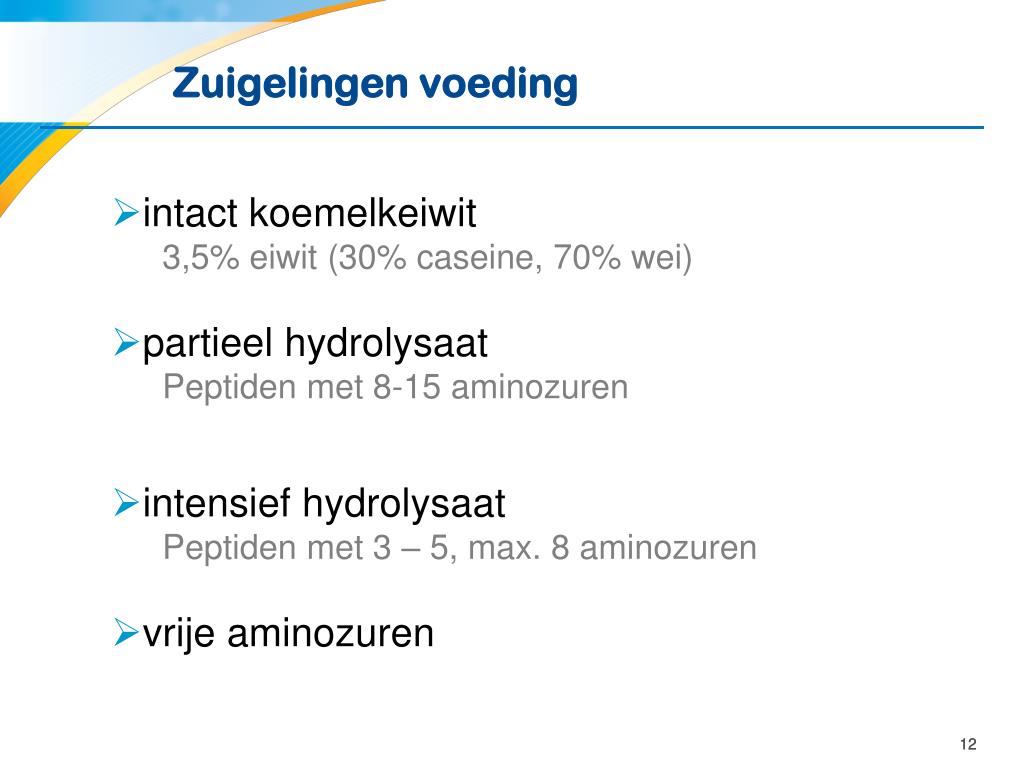Select the intensief hydrolysaat heading
1024x768 pixels.
pos(324,504)
